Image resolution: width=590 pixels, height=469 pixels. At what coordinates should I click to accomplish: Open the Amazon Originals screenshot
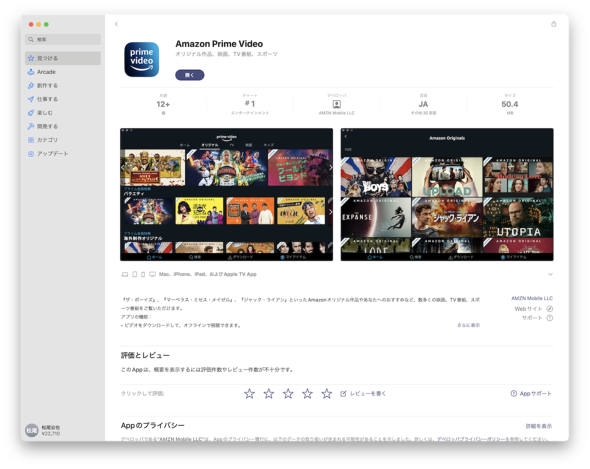(447, 195)
